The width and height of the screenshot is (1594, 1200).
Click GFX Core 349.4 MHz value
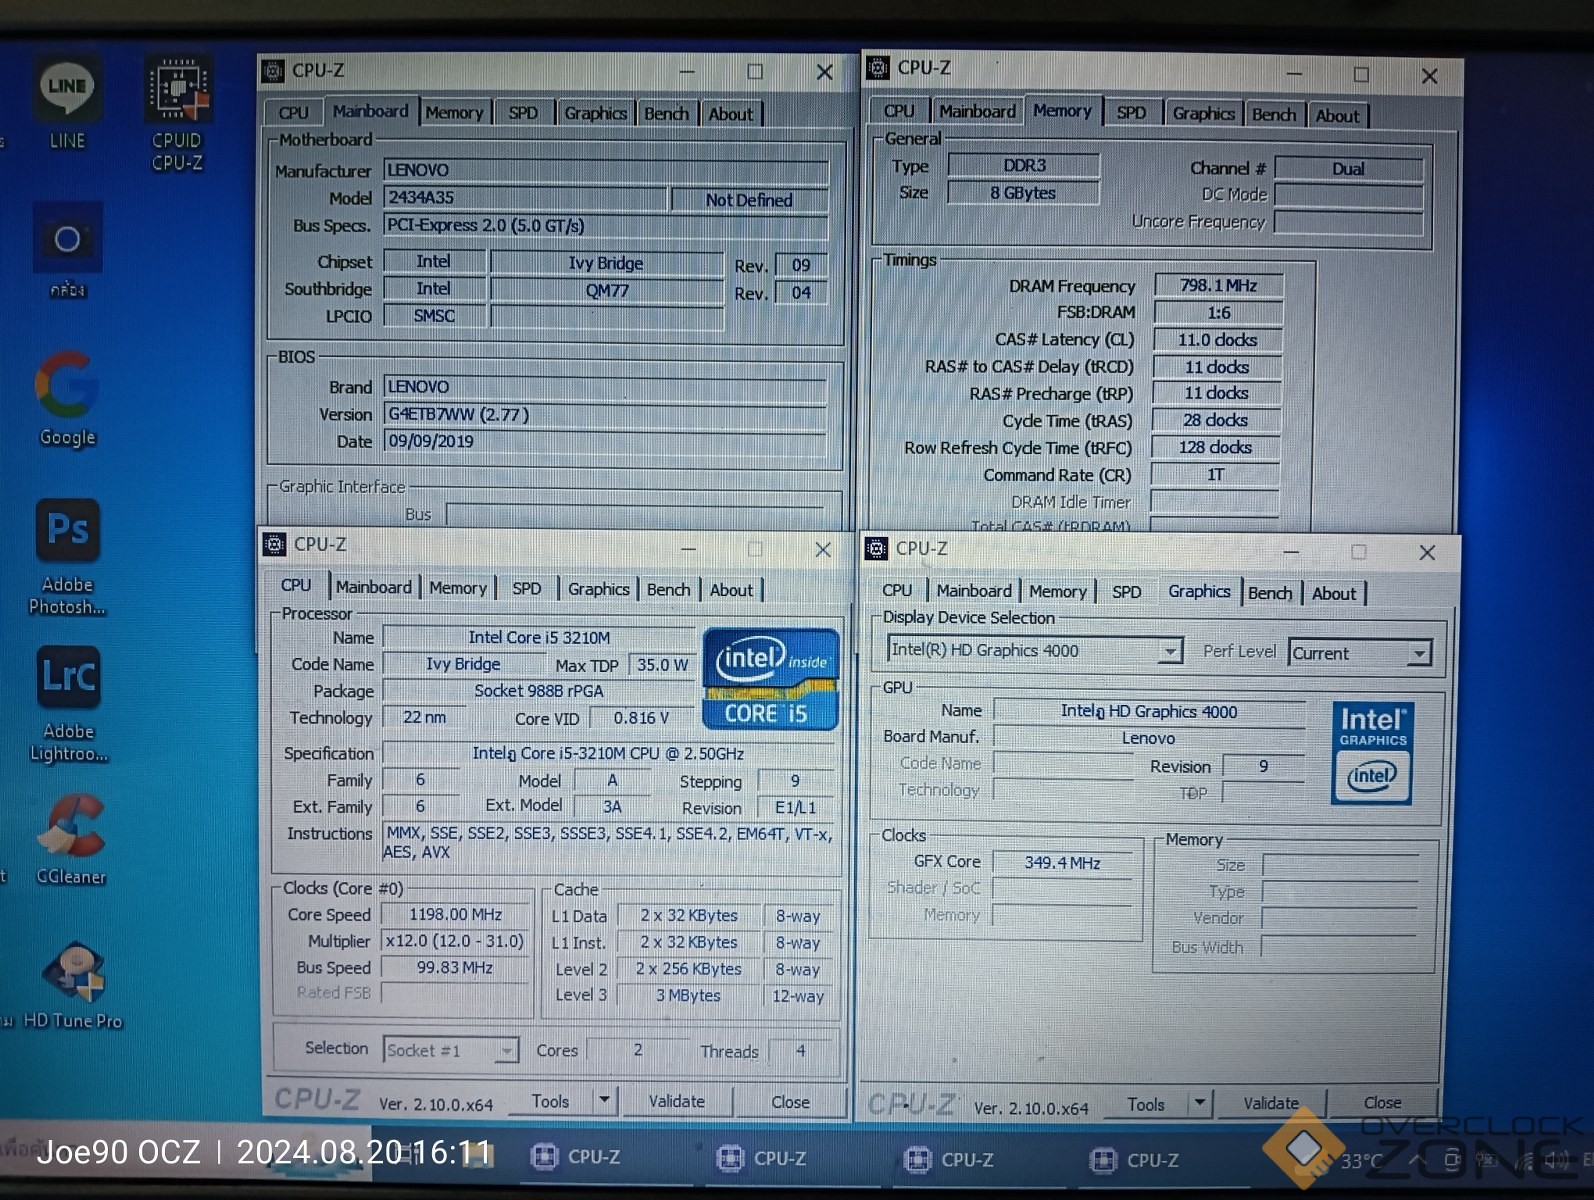(1062, 862)
